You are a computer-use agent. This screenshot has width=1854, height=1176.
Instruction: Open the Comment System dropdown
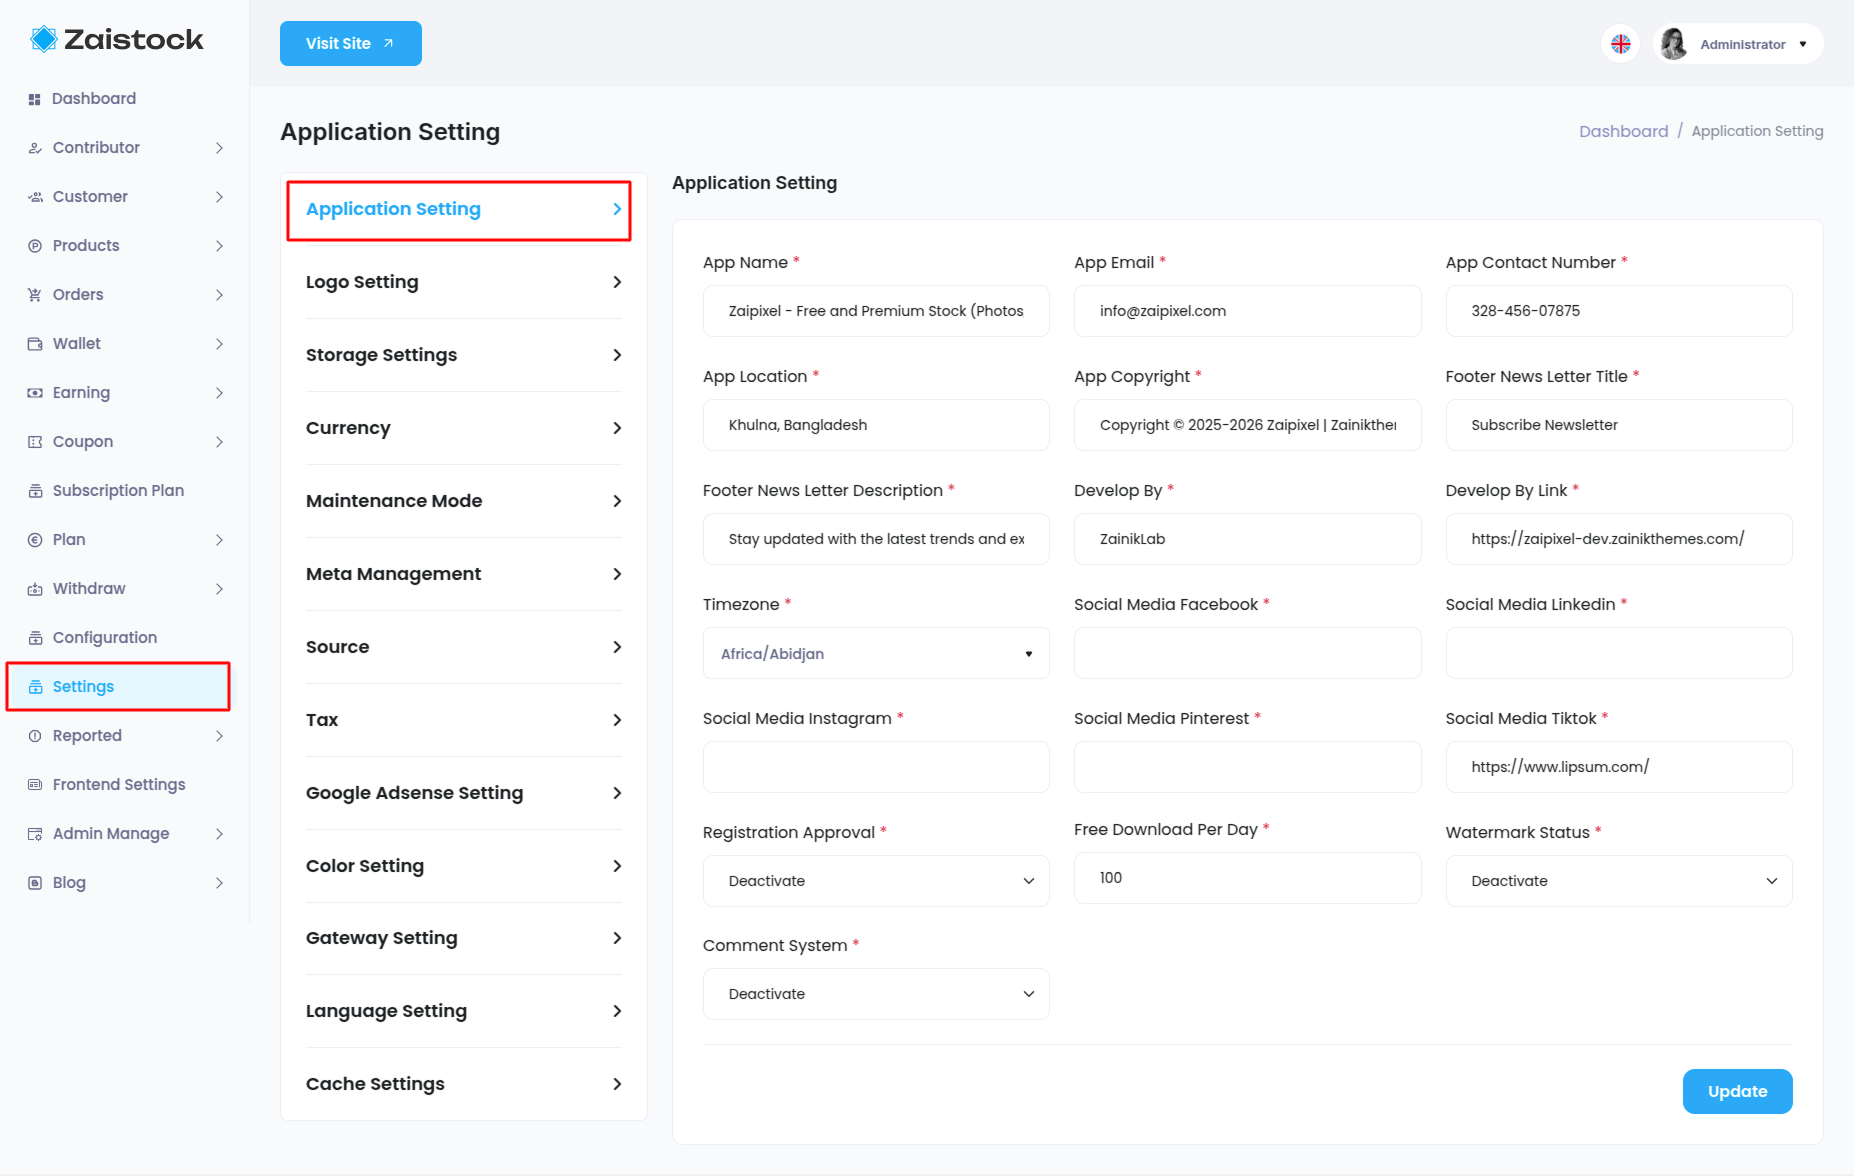coord(876,994)
